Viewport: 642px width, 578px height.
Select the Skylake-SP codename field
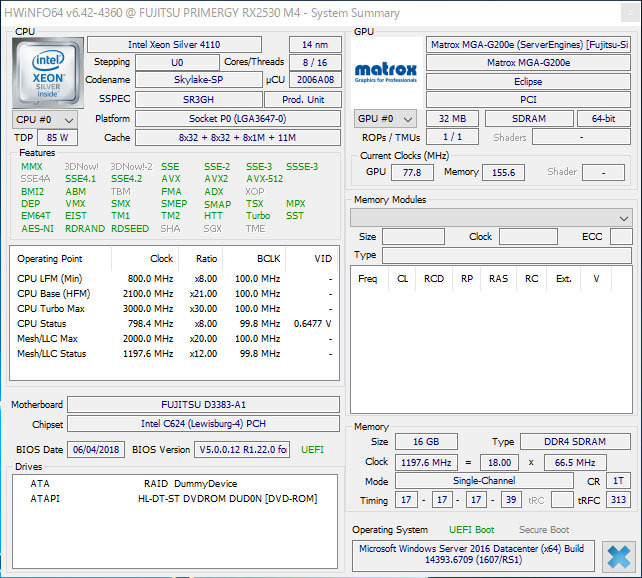199,80
